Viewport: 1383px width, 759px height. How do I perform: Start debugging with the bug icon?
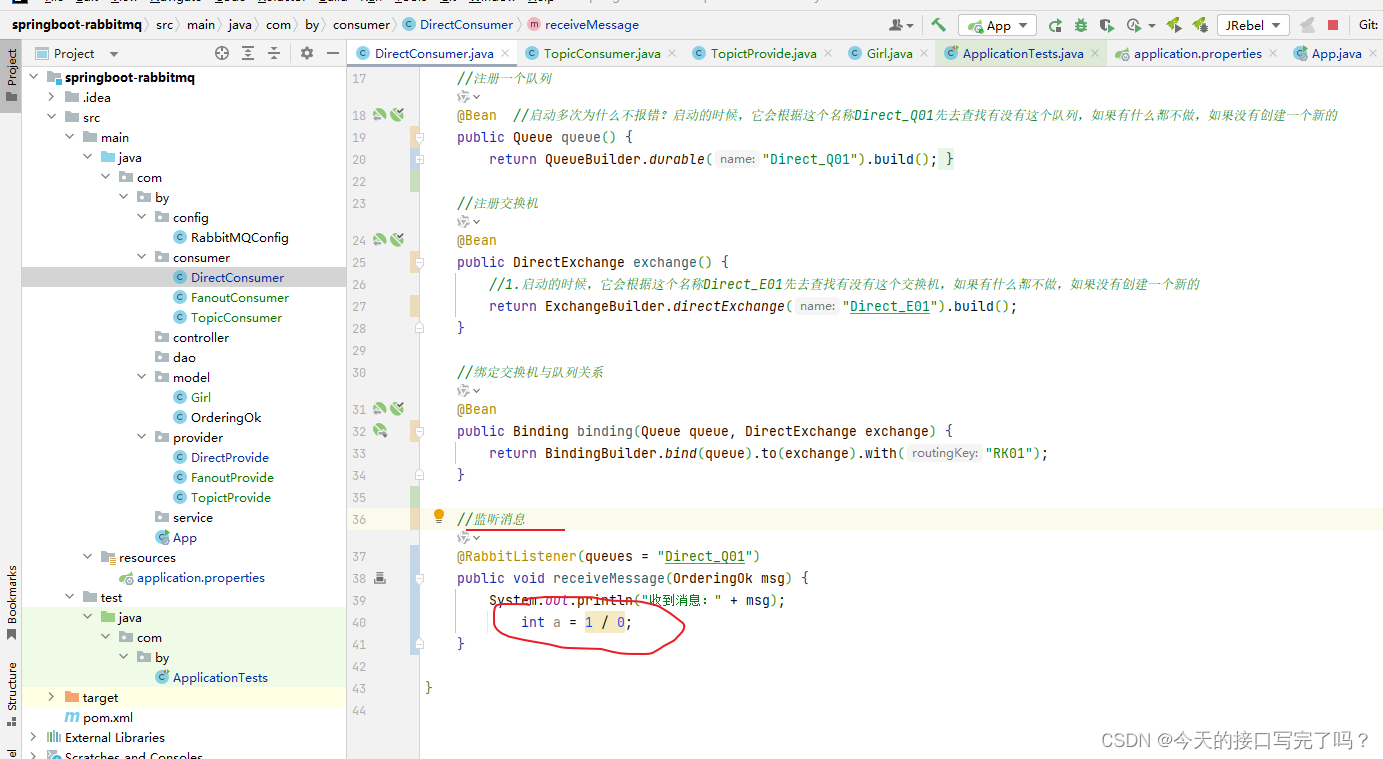[x=1082, y=24]
